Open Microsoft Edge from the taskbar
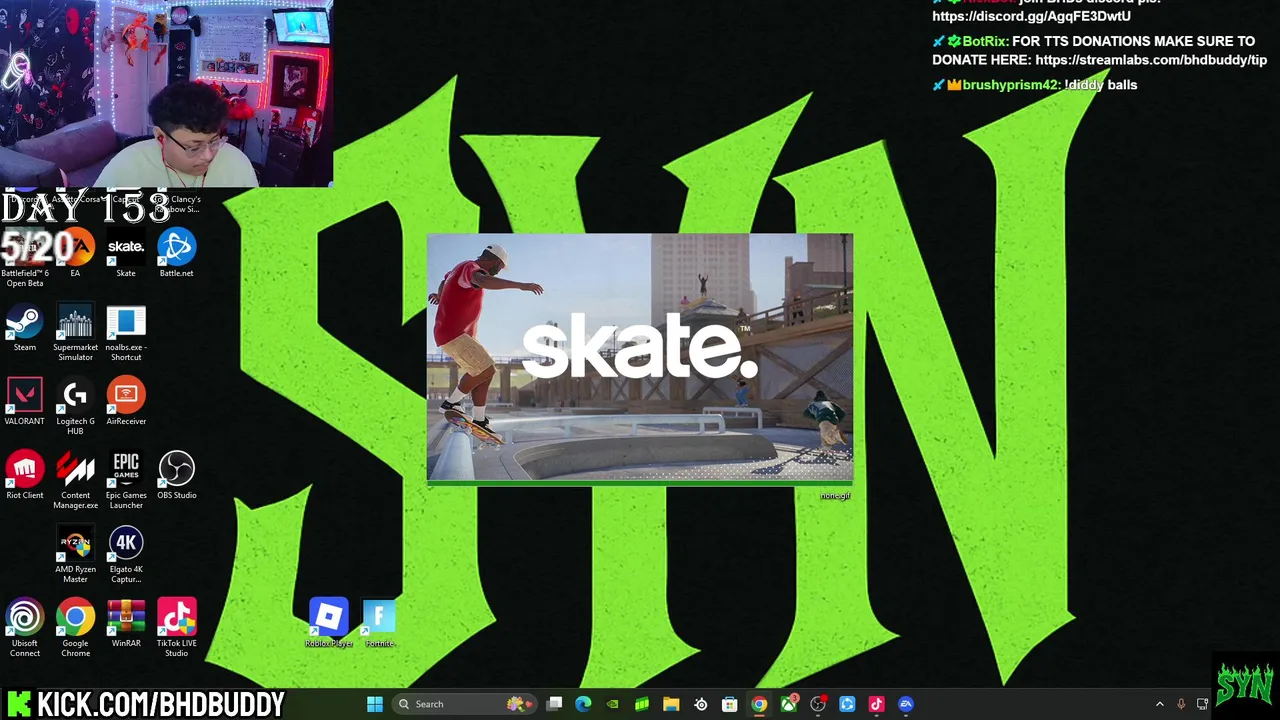This screenshot has width=1280, height=720. click(584, 704)
